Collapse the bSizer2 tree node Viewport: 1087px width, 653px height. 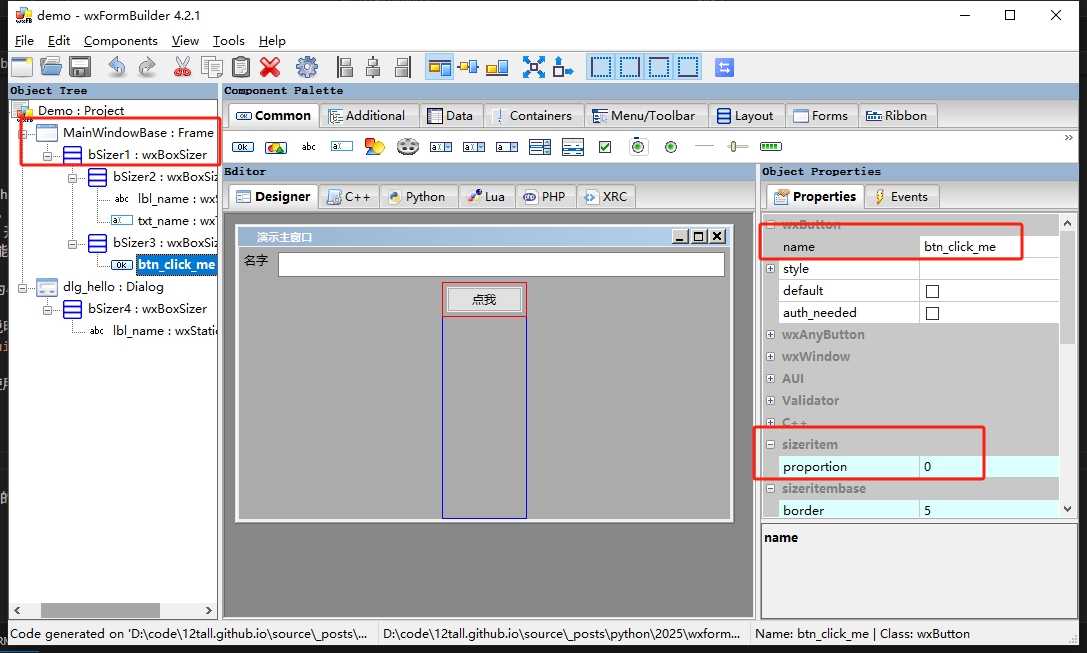coord(72,177)
